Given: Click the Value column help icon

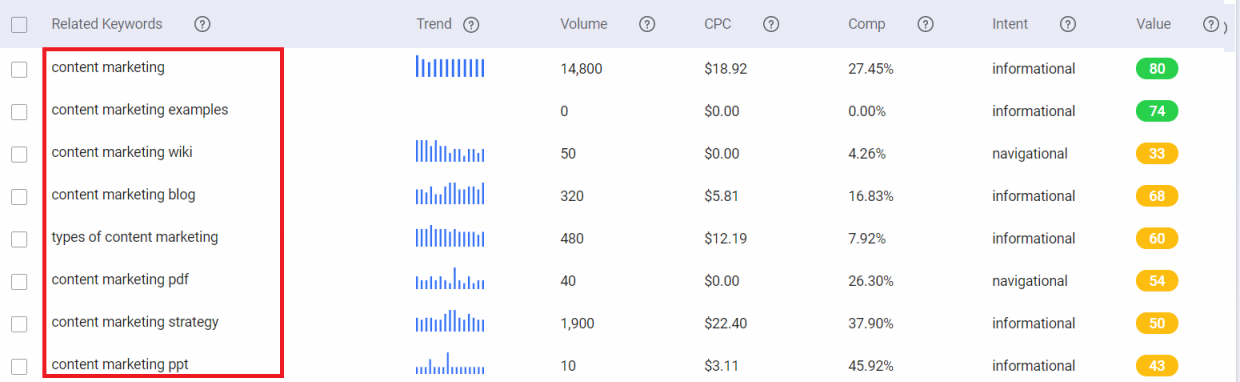Looking at the screenshot, I should 1211,24.
